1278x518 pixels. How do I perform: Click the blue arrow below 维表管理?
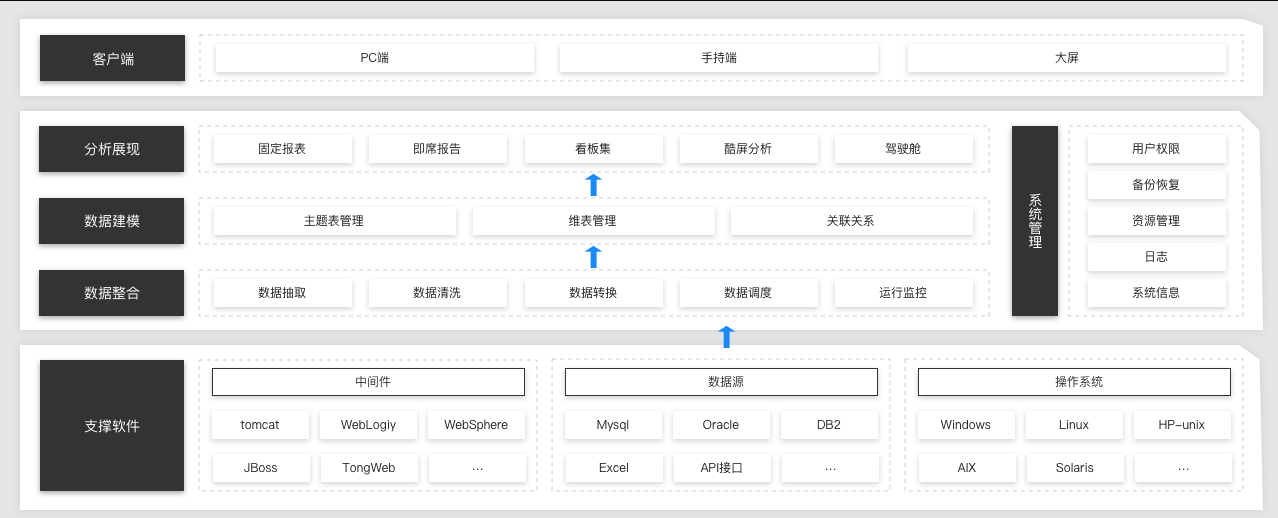pyautogui.click(x=593, y=257)
